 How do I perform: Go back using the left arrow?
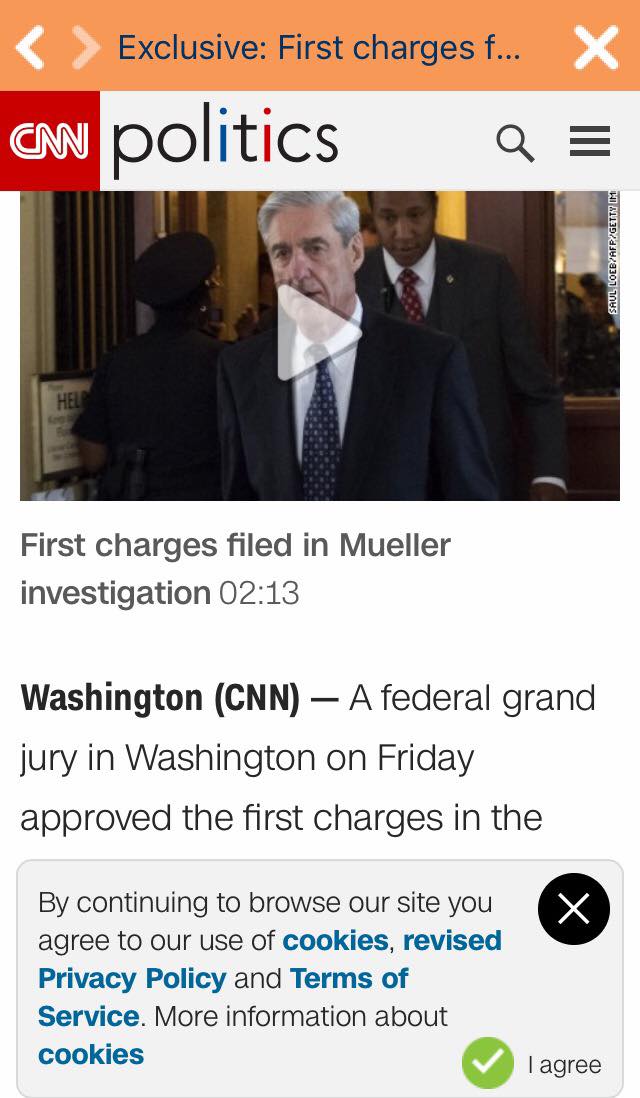pyautogui.click(x=30, y=48)
